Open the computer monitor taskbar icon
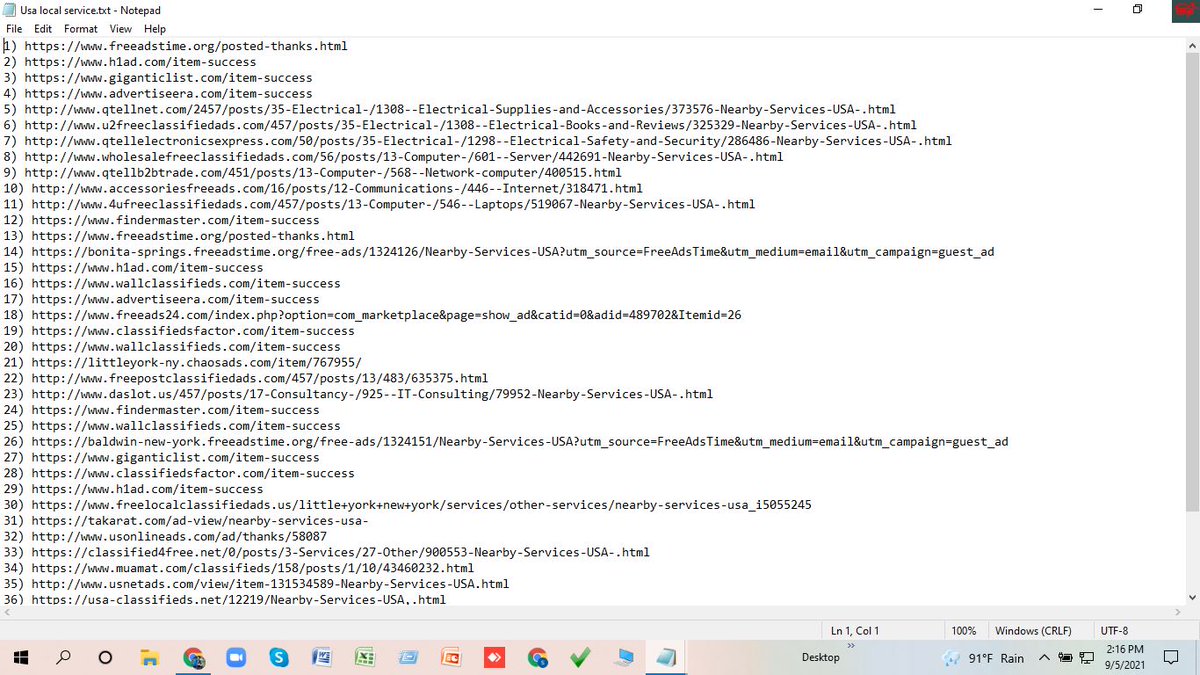The height and width of the screenshot is (675, 1200). click(x=624, y=658)
